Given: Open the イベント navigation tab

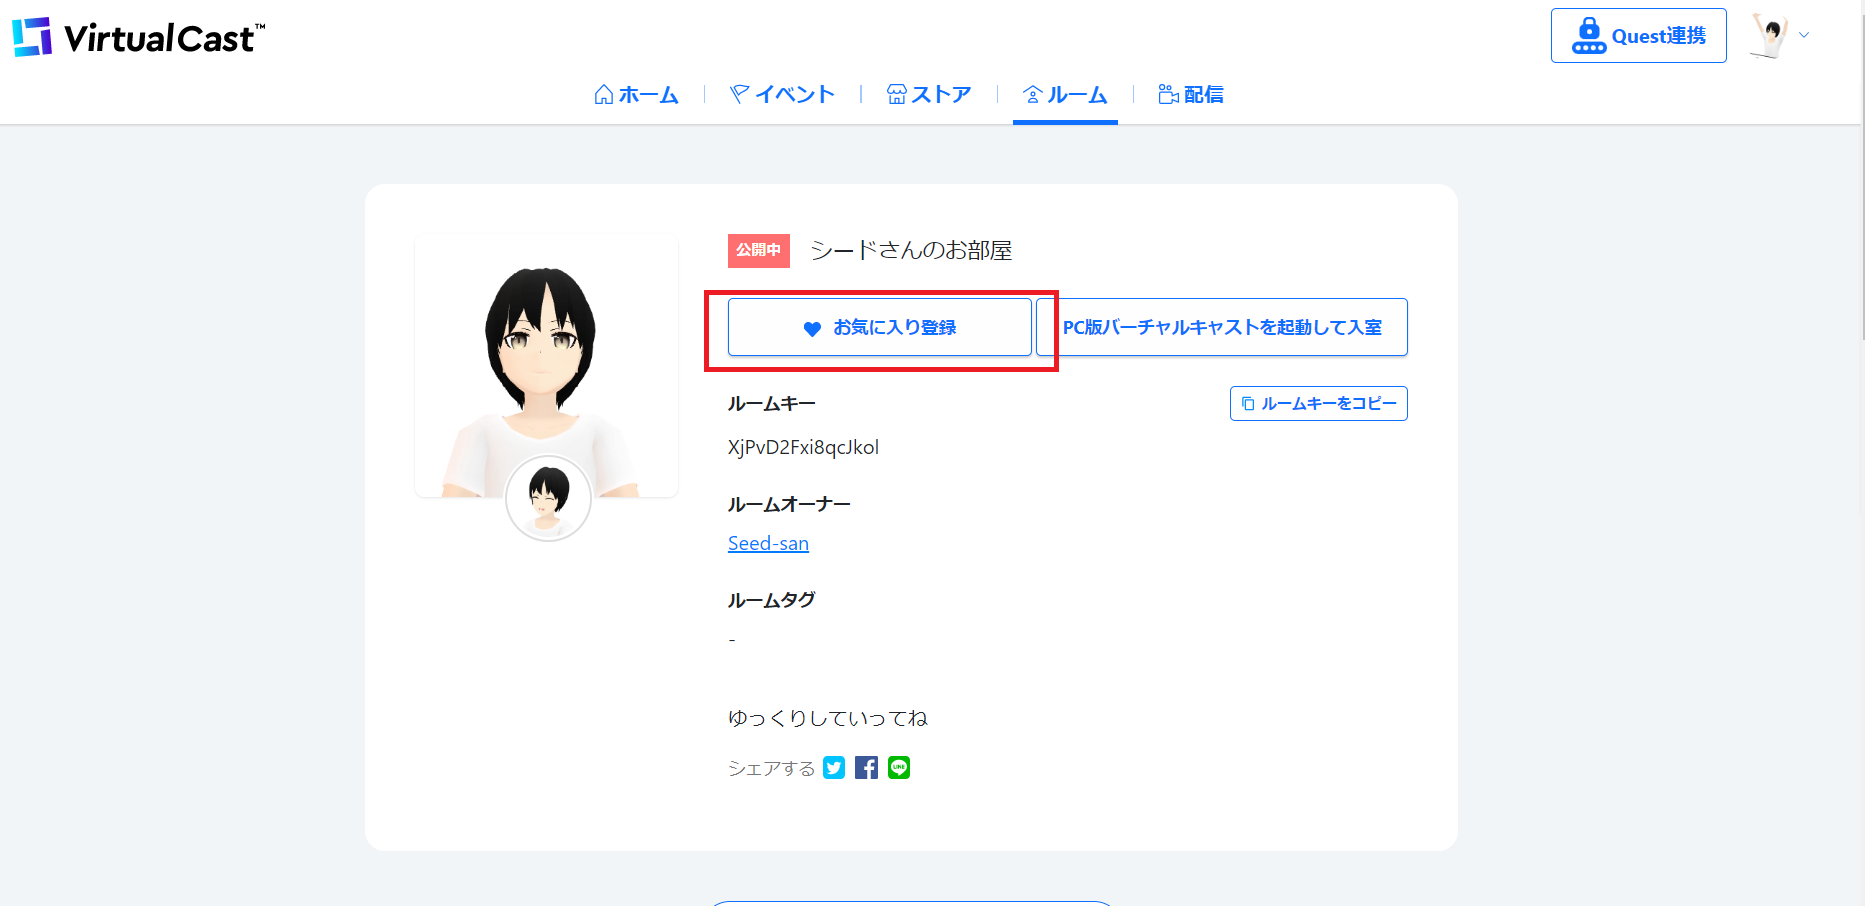Looking at the screenshot, I should click(782, 95).
